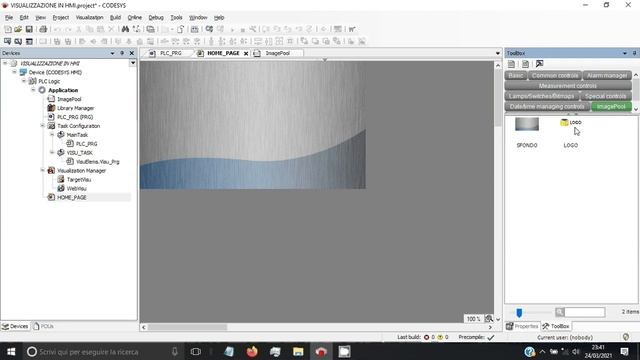
Task: Click the yellow warning count icon in status bar
Action: pos(440,338)
